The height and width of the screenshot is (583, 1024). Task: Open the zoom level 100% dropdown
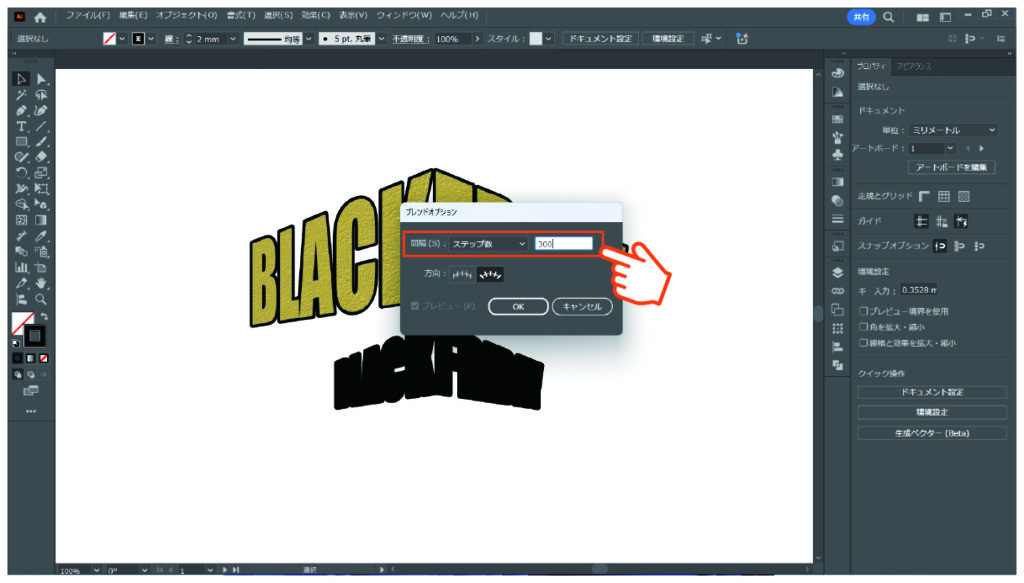[96, 570]
